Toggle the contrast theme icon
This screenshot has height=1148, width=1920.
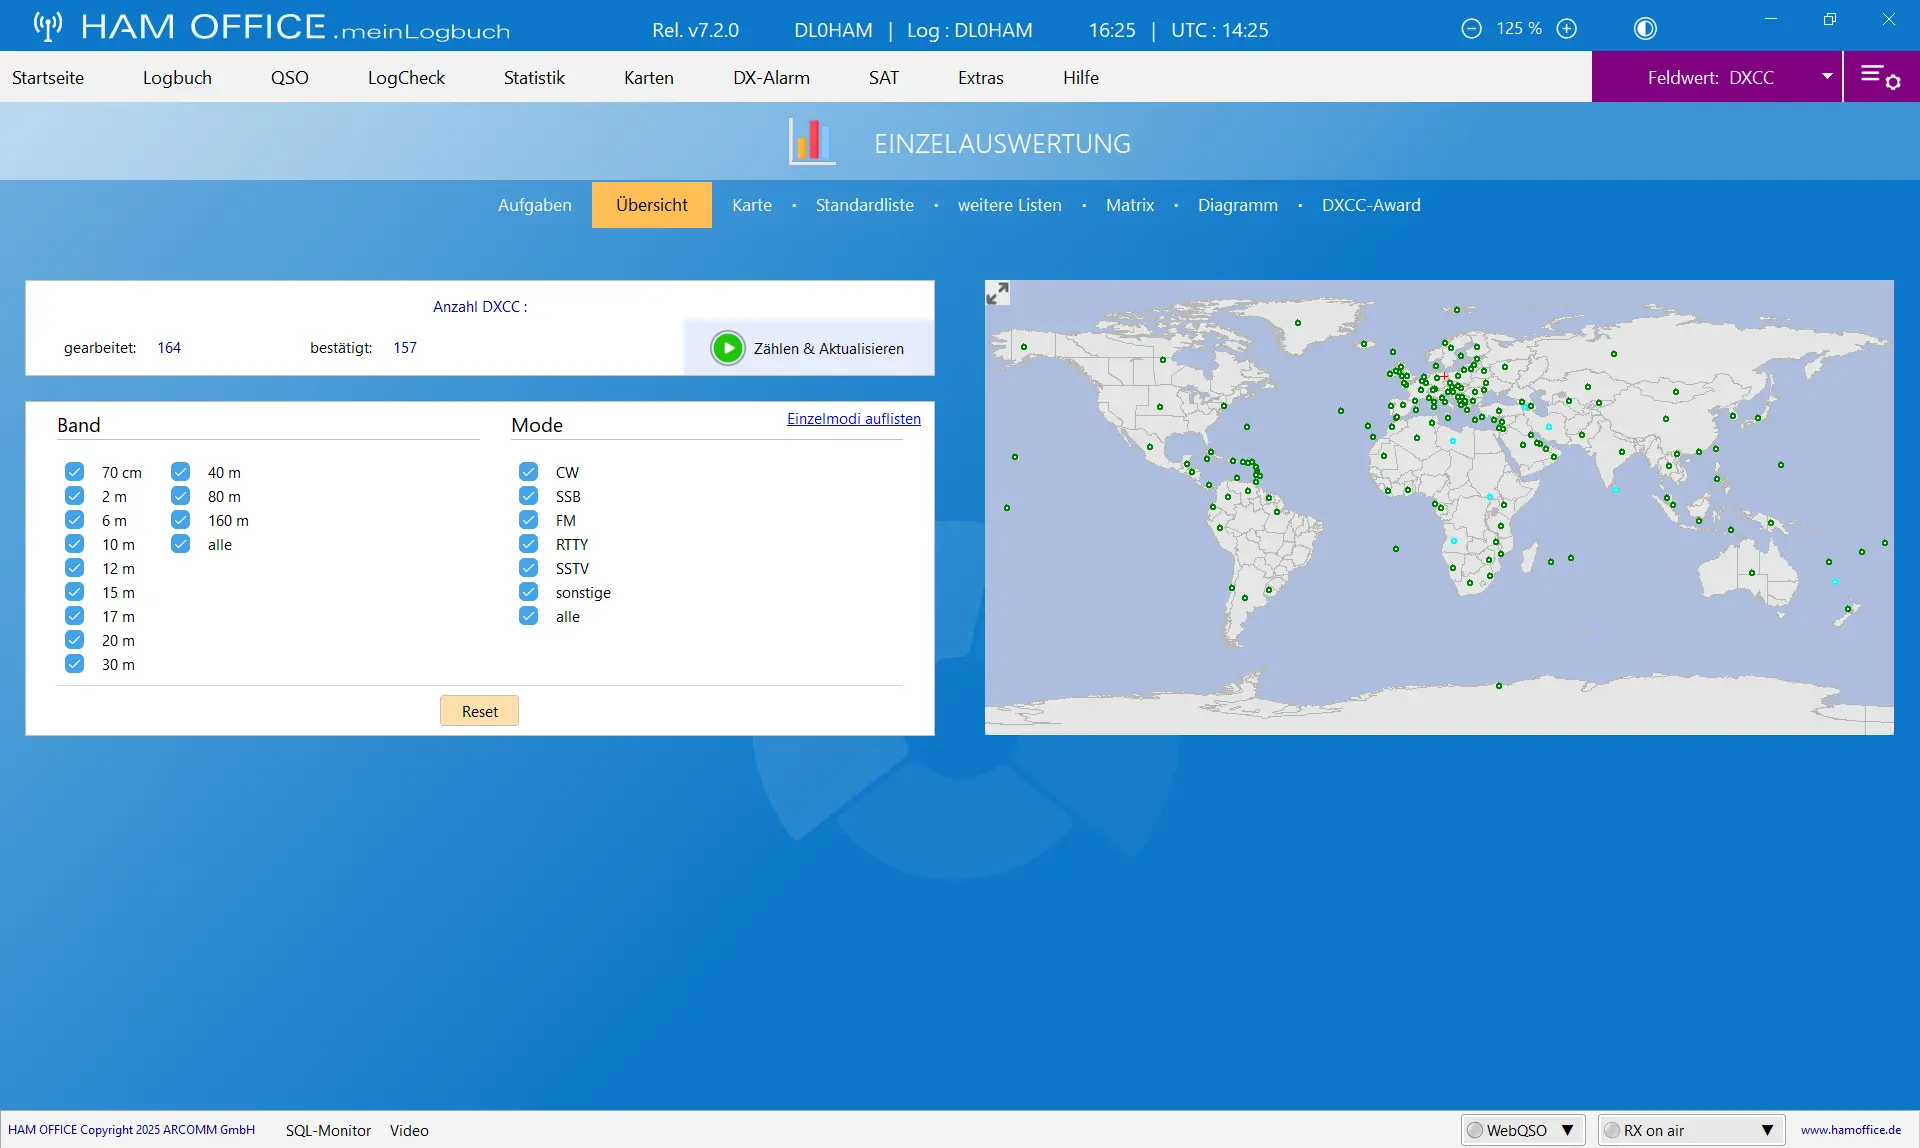1645,29
